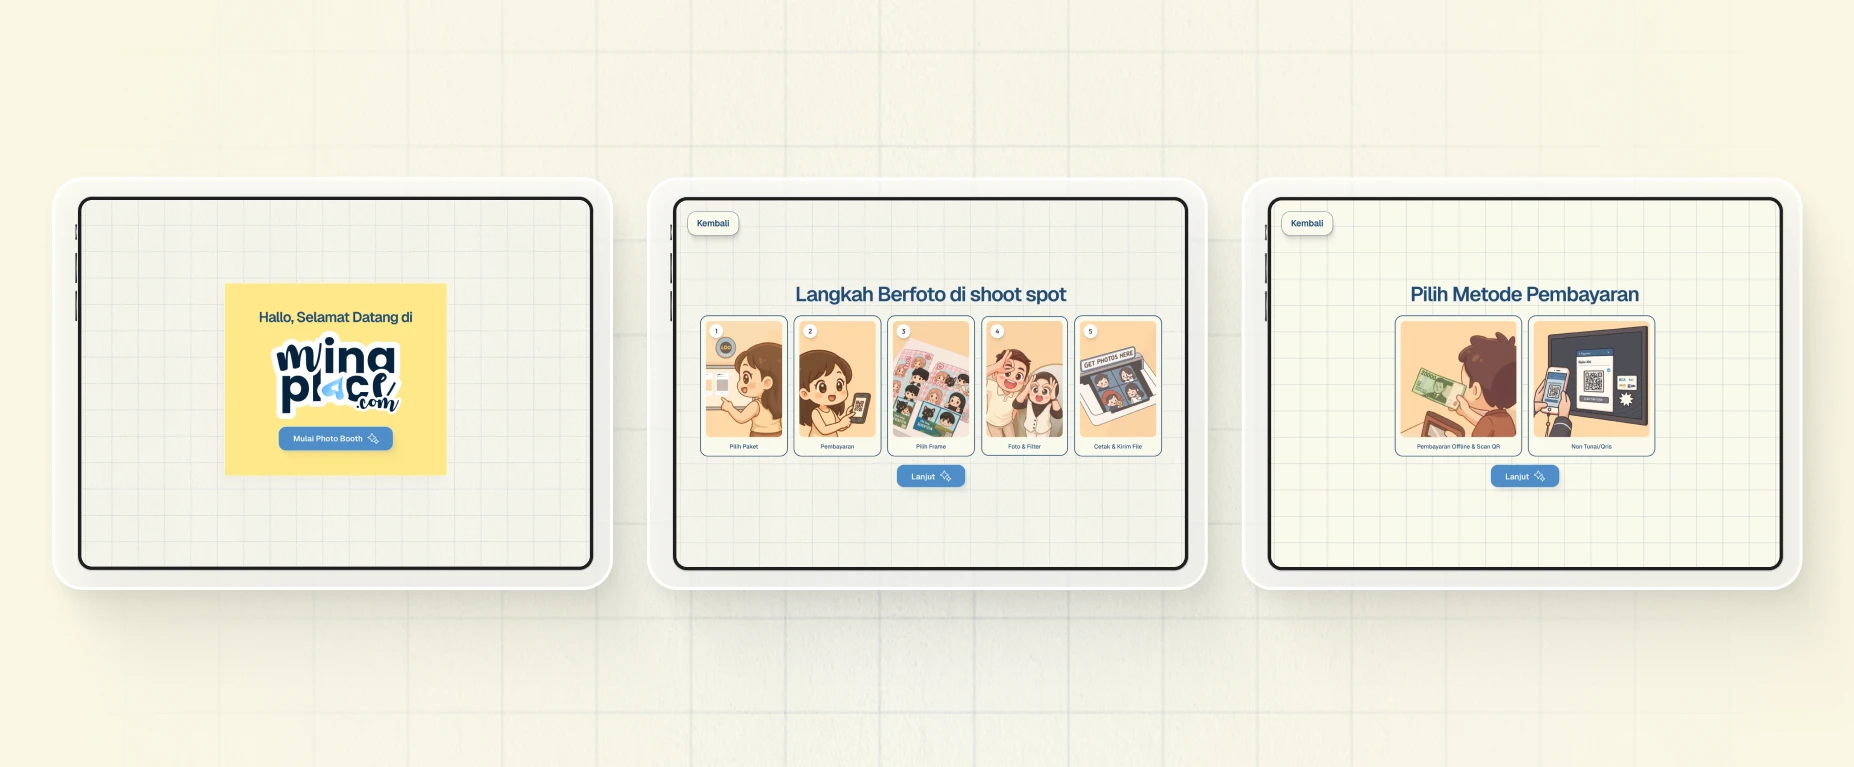Click sparkle icon on Langkah Berfoto's Lanjut button

[946, 476]
